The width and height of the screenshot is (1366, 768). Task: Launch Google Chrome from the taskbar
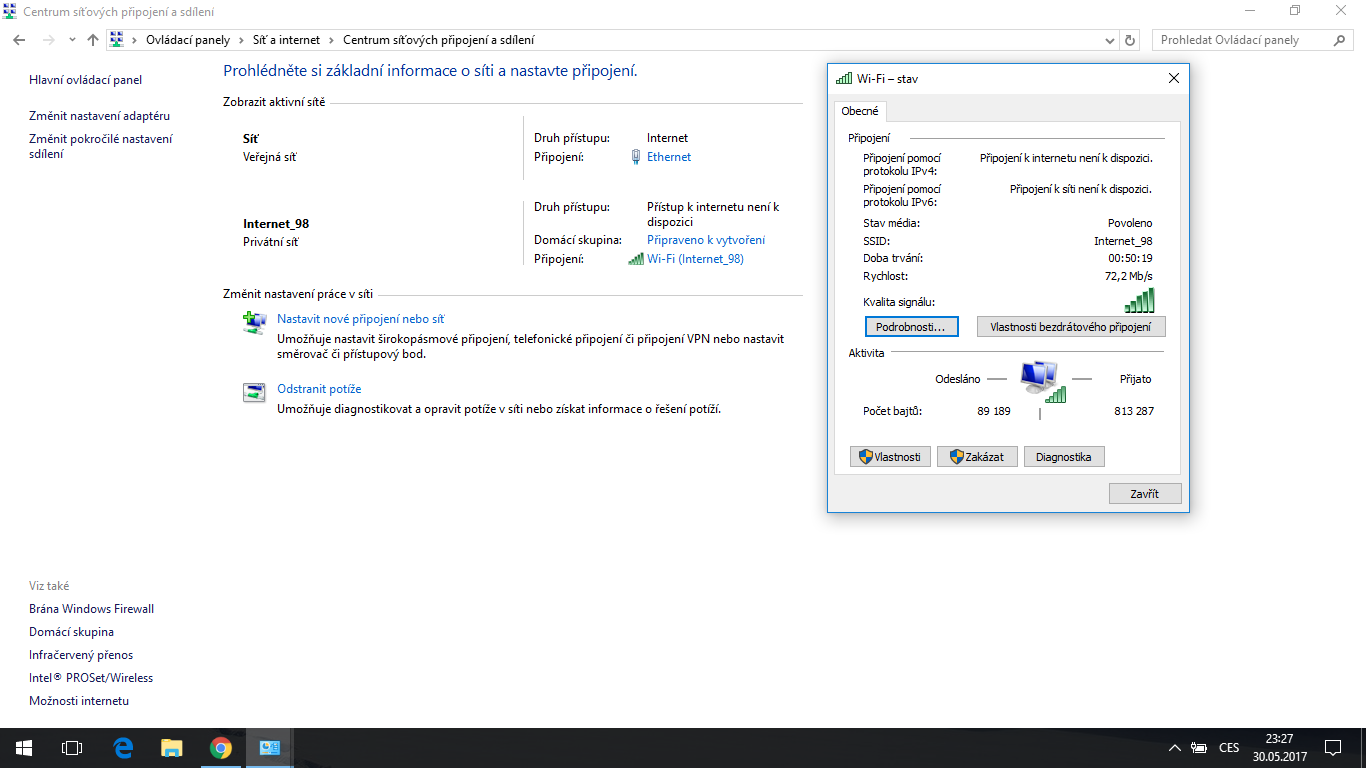pyautogui.click(x=221, y=748)
